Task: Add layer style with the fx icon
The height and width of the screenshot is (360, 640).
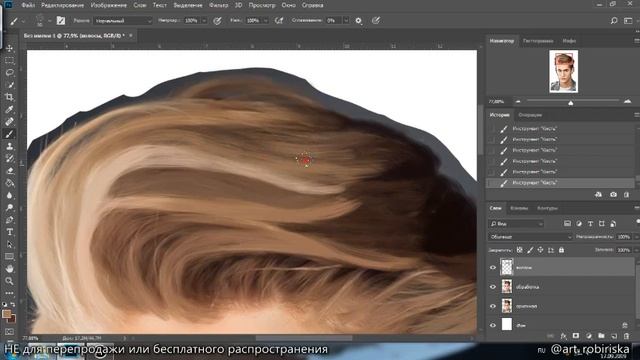Action: (x=563, y=336)
